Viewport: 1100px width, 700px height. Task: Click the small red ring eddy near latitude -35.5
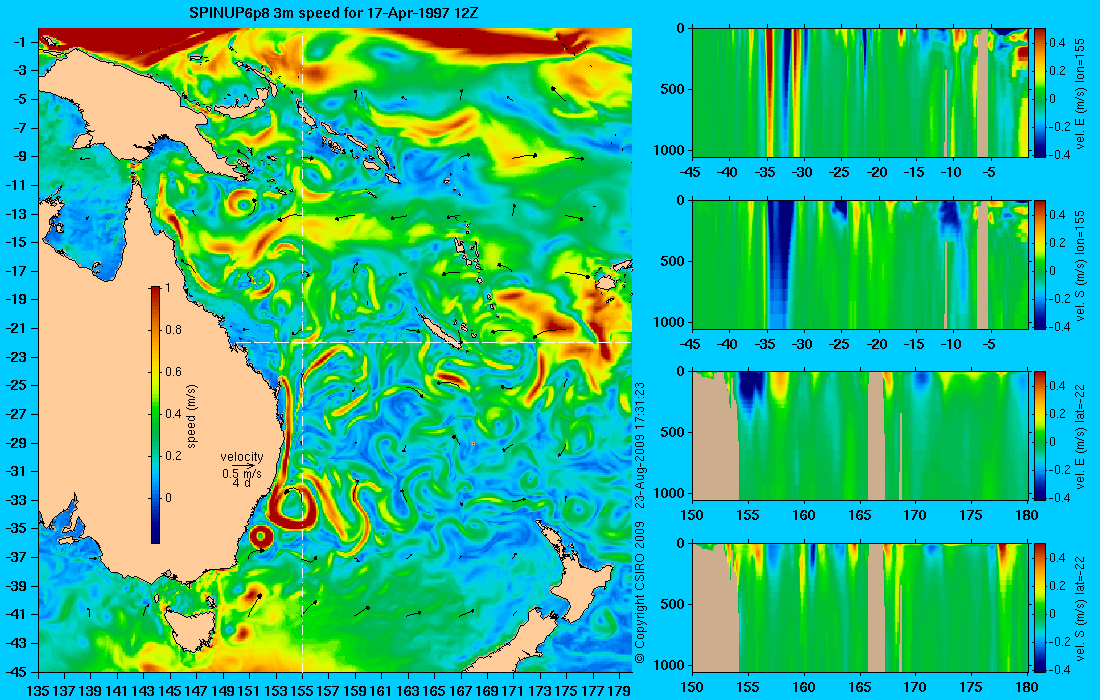(261, 537)
